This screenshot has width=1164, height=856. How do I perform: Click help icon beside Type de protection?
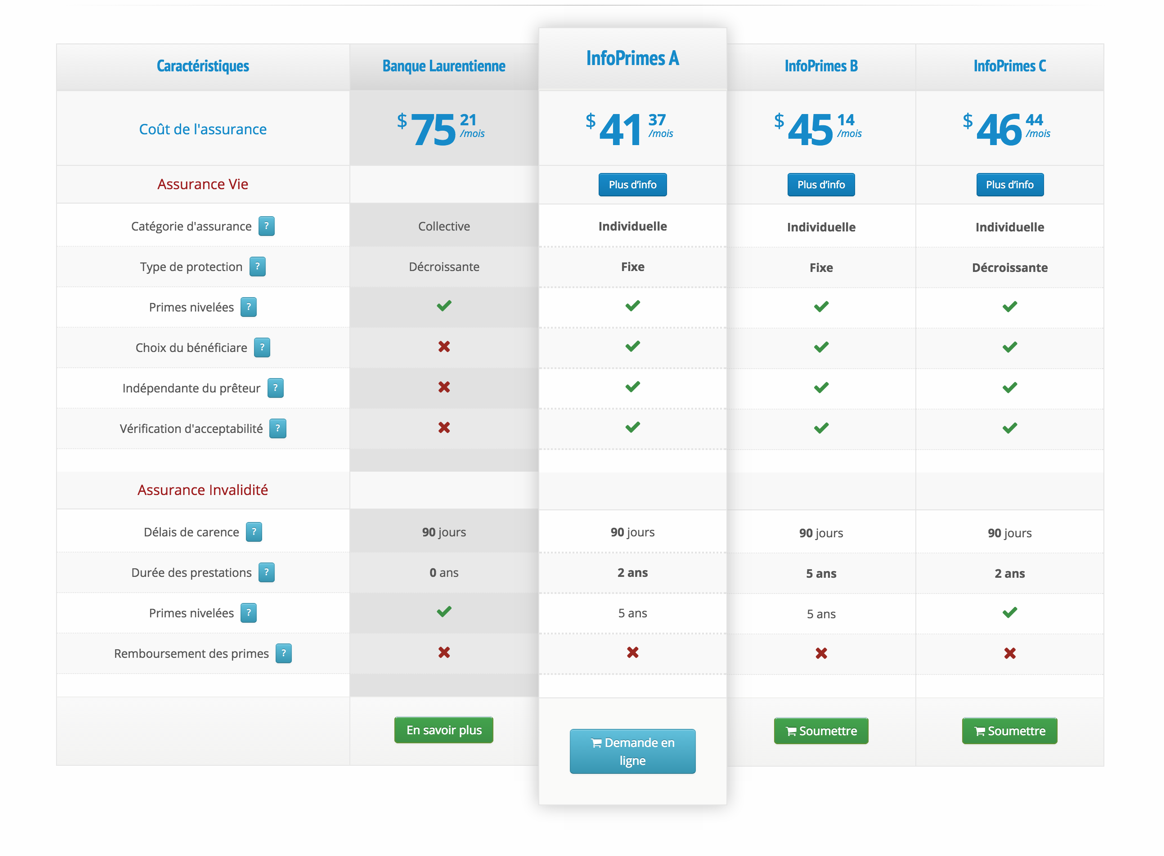pos(257,267)
